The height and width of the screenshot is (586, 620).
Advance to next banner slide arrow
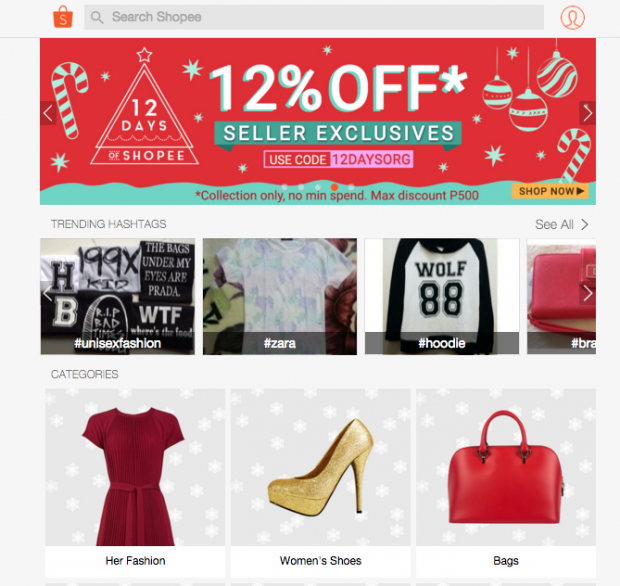pyautogui.click(x=588, y=113)
